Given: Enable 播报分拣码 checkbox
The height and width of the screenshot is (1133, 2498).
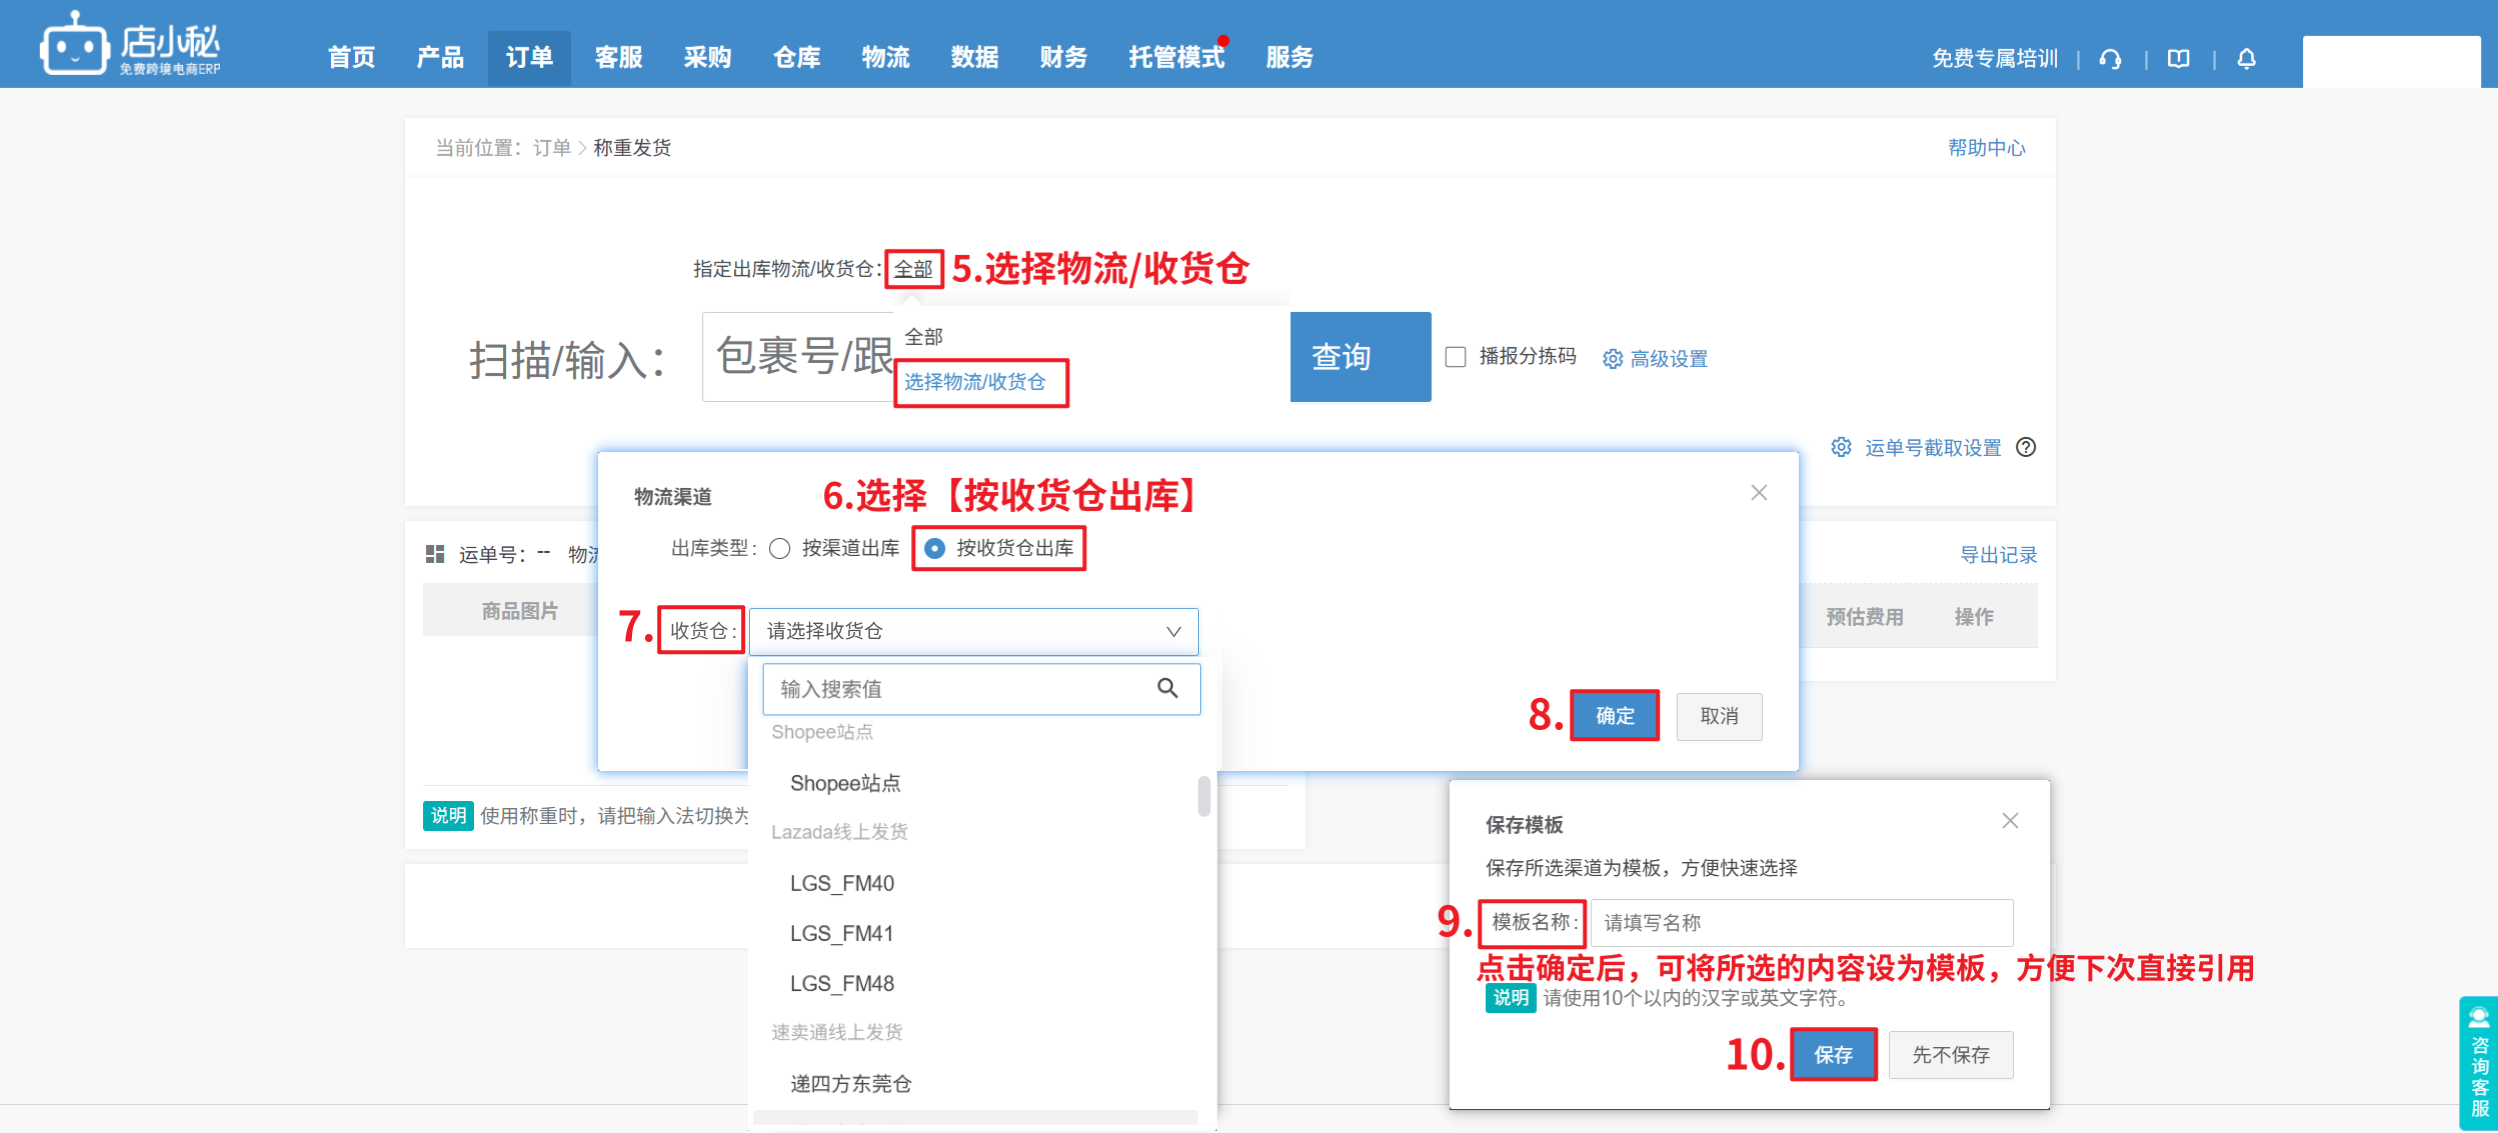Looking at the screenshot, I should [x=1456, y=357].
